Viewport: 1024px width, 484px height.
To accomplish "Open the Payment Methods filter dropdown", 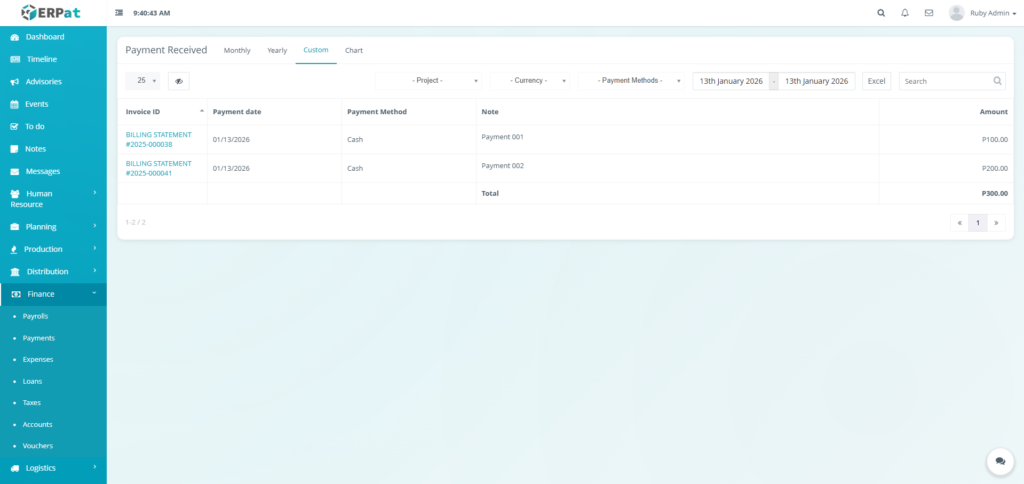I will [632, 81].
